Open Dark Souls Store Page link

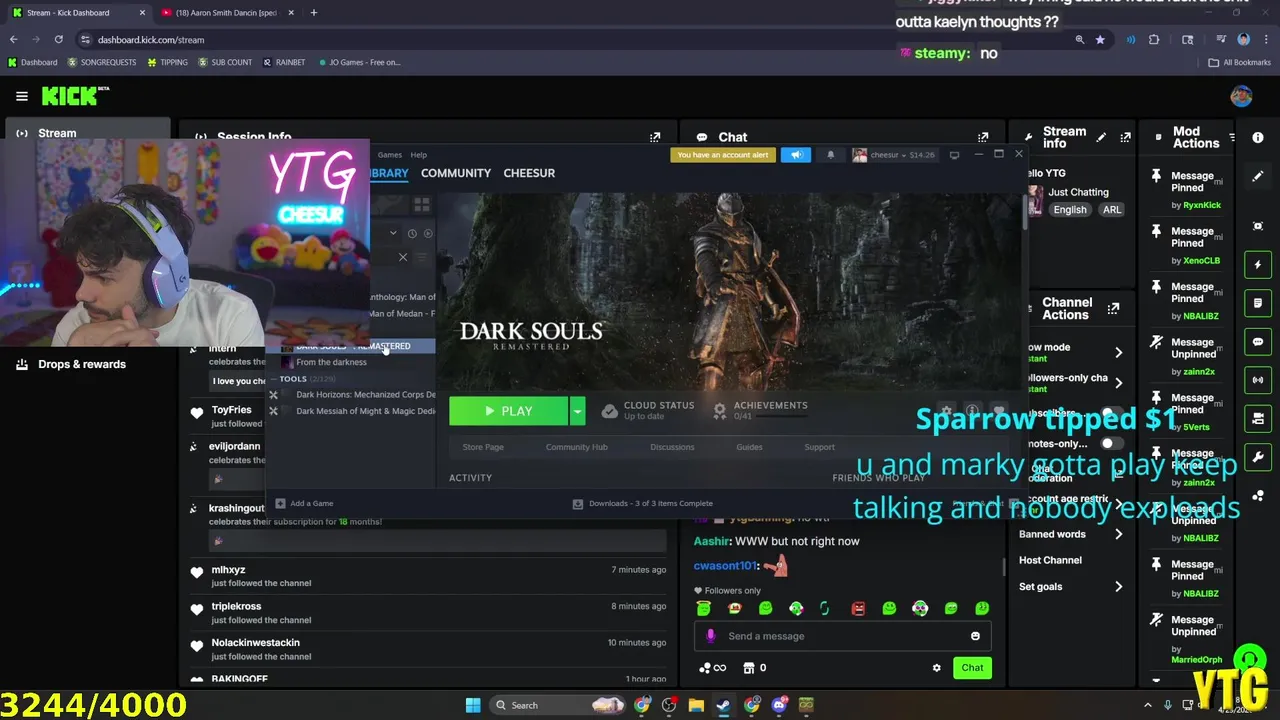(x=483, y=447)
